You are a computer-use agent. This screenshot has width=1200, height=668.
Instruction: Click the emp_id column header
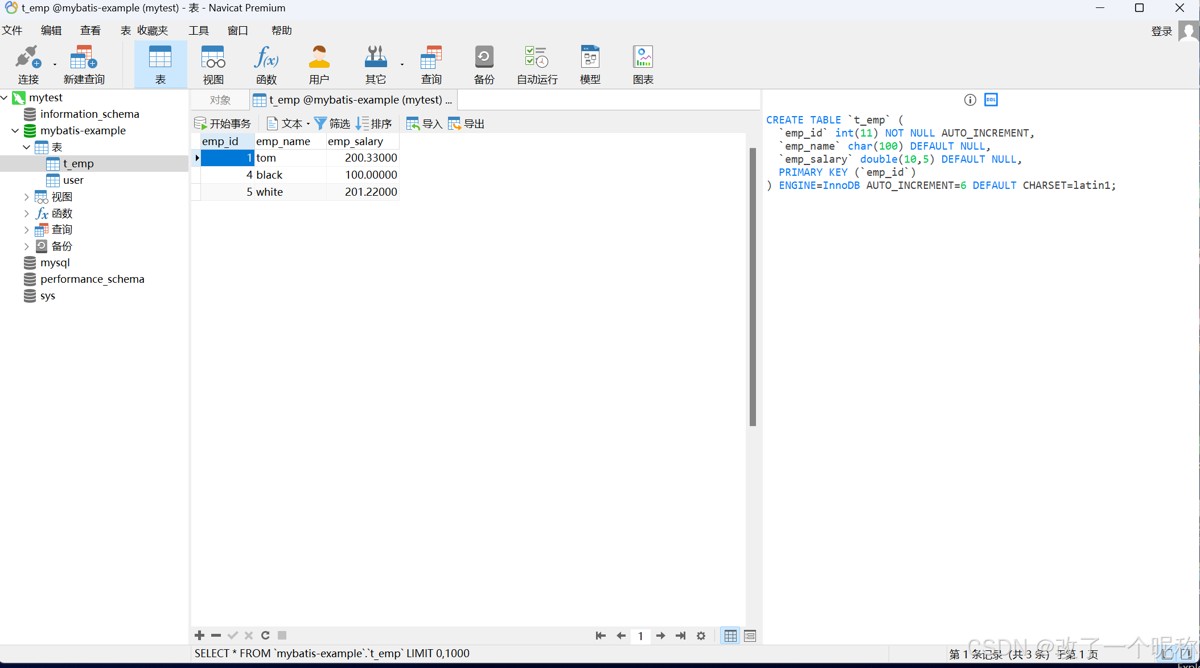(x=227, y=142)
